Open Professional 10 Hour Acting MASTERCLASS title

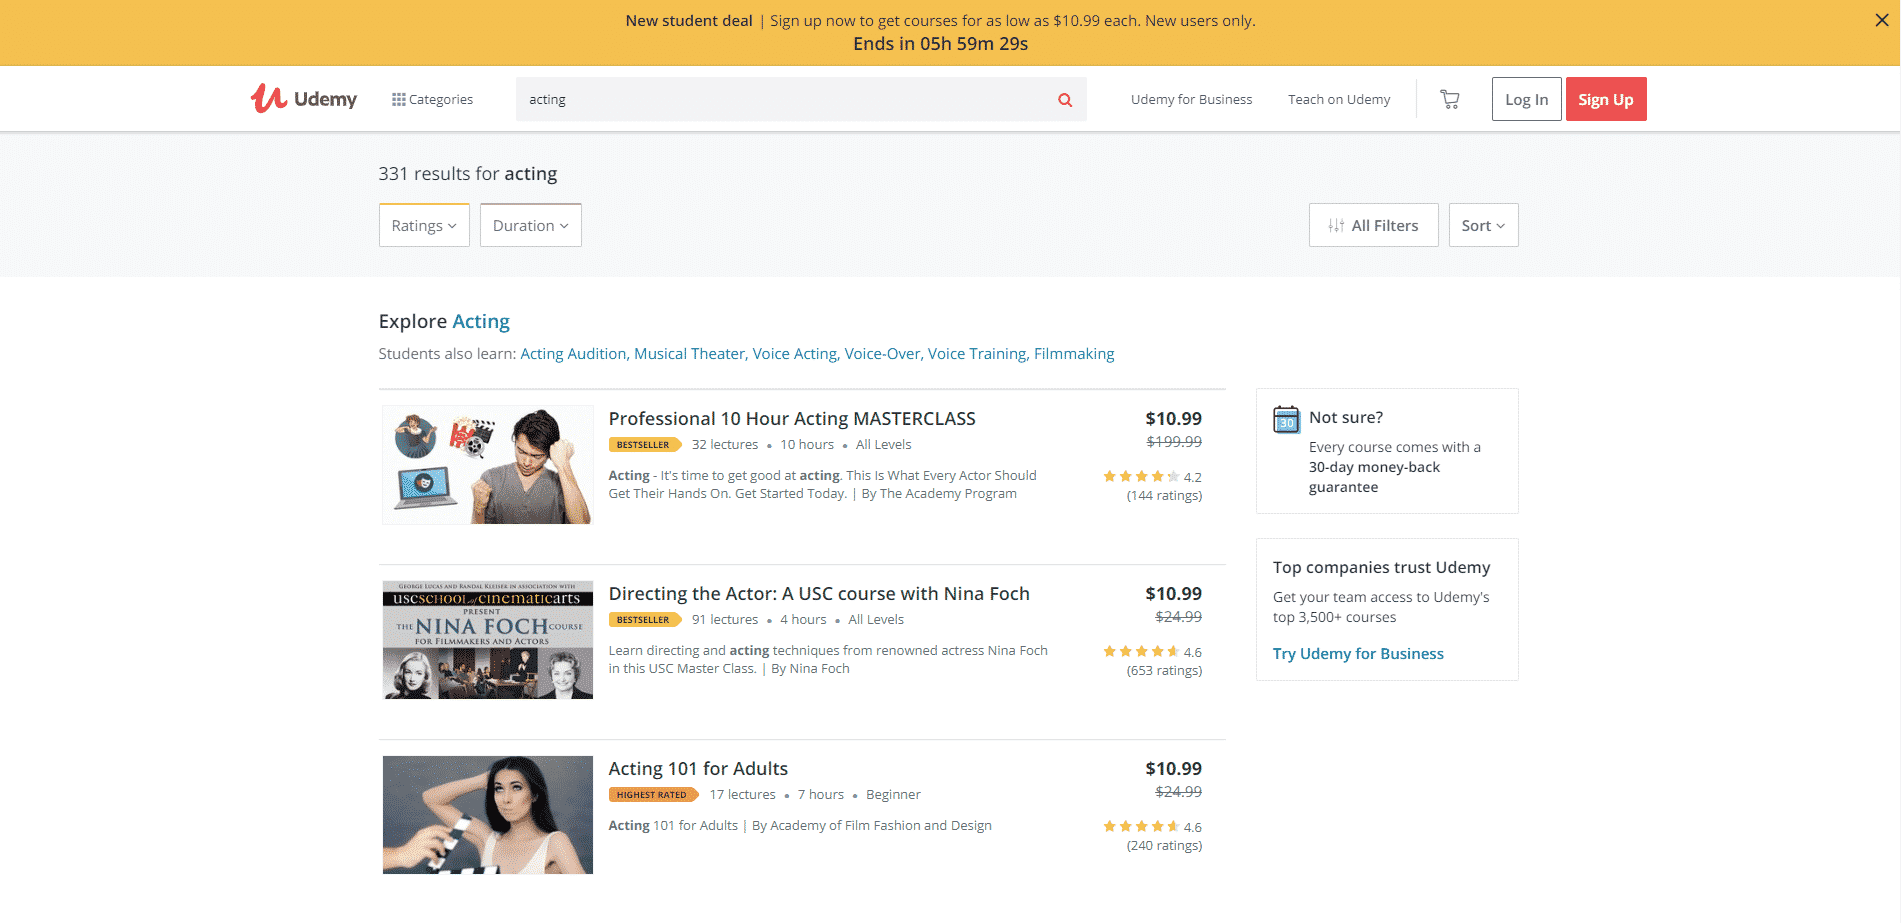(x=792, y=419)
